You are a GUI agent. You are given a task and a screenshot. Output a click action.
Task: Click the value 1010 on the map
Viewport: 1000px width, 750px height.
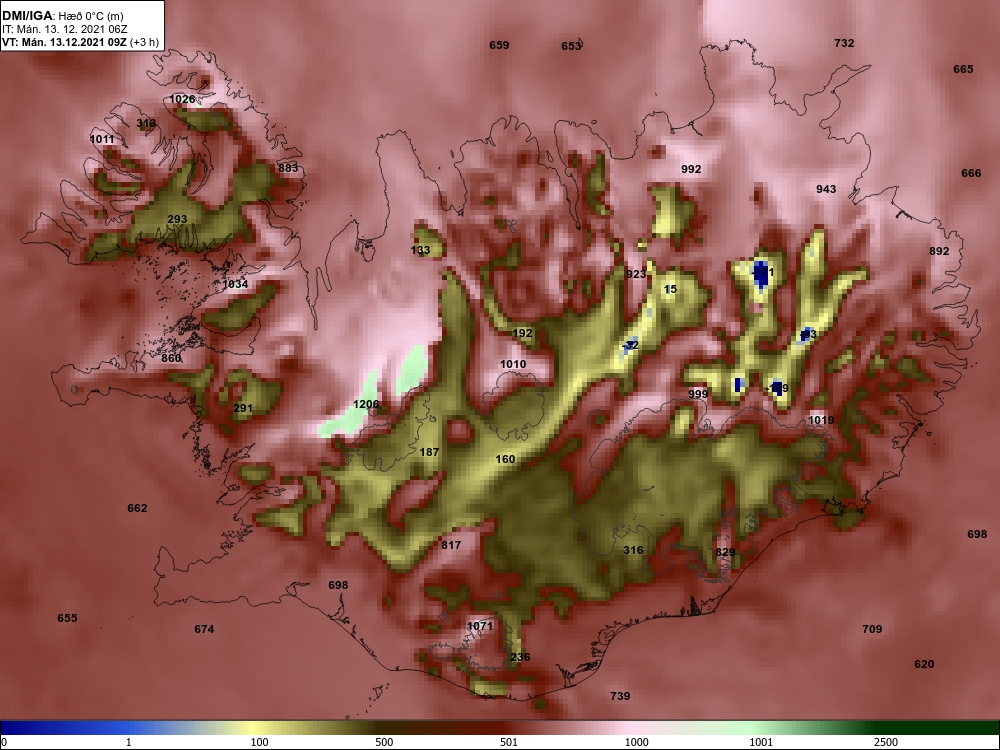[x=513, y=365]
